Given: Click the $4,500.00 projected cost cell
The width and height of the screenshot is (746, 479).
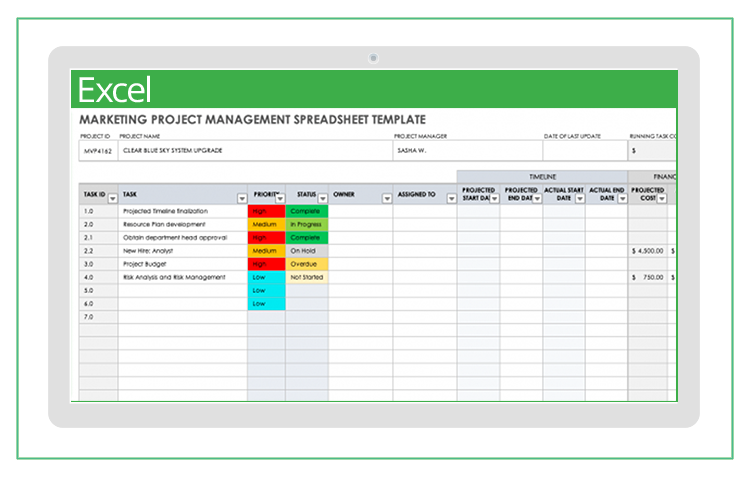Looking at the screenshot, I should pyautogui.click(x=647, y=251).
